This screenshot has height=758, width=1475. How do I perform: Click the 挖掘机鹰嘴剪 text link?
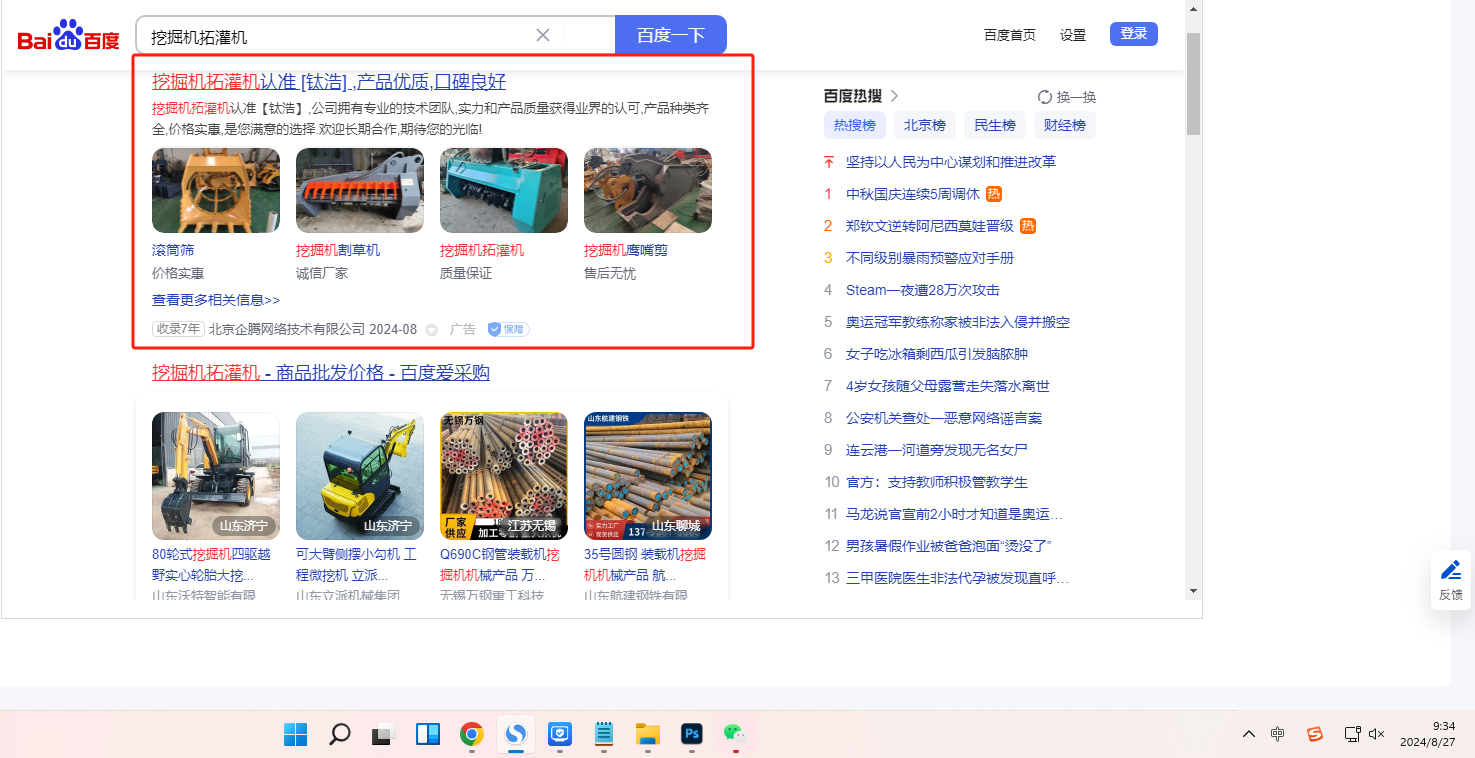626,250
